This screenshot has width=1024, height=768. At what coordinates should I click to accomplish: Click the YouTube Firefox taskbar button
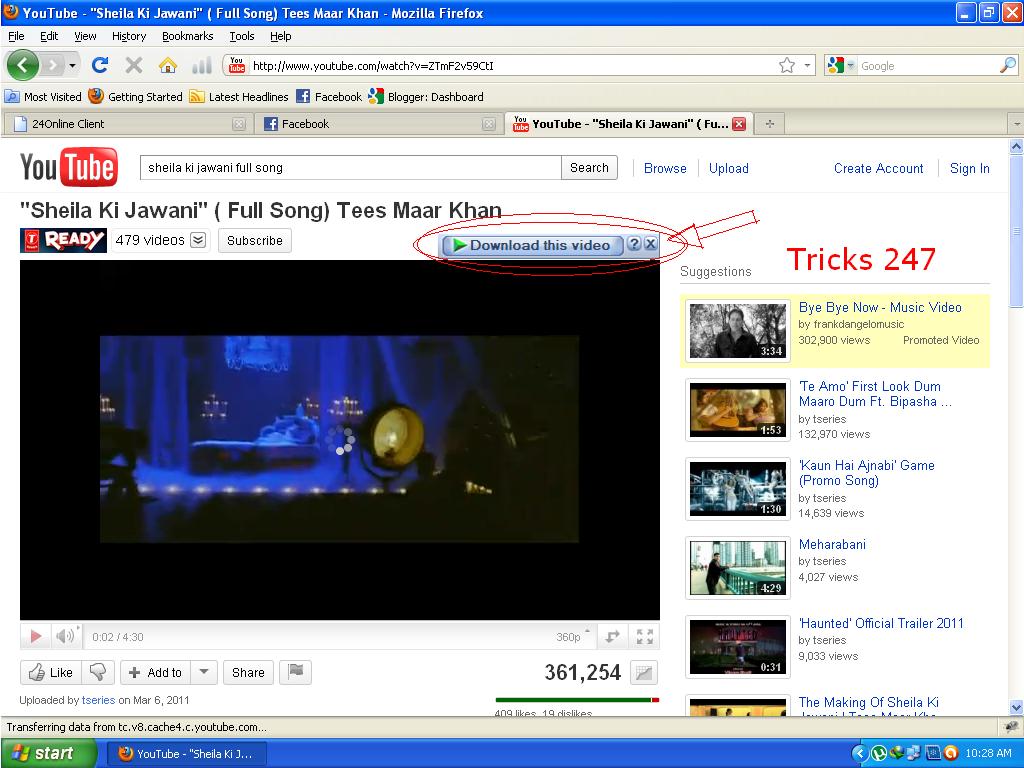(x=186, y=754)
